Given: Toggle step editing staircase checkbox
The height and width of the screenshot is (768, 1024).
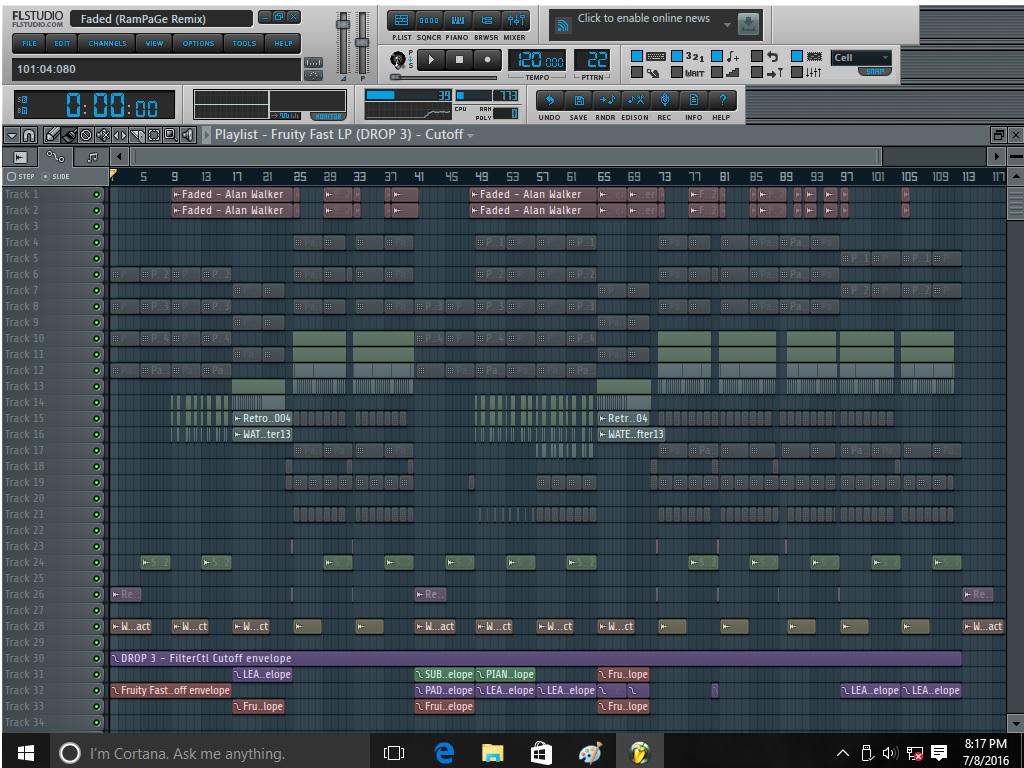Looking at the screenshot, I should (x=717, y=72).
